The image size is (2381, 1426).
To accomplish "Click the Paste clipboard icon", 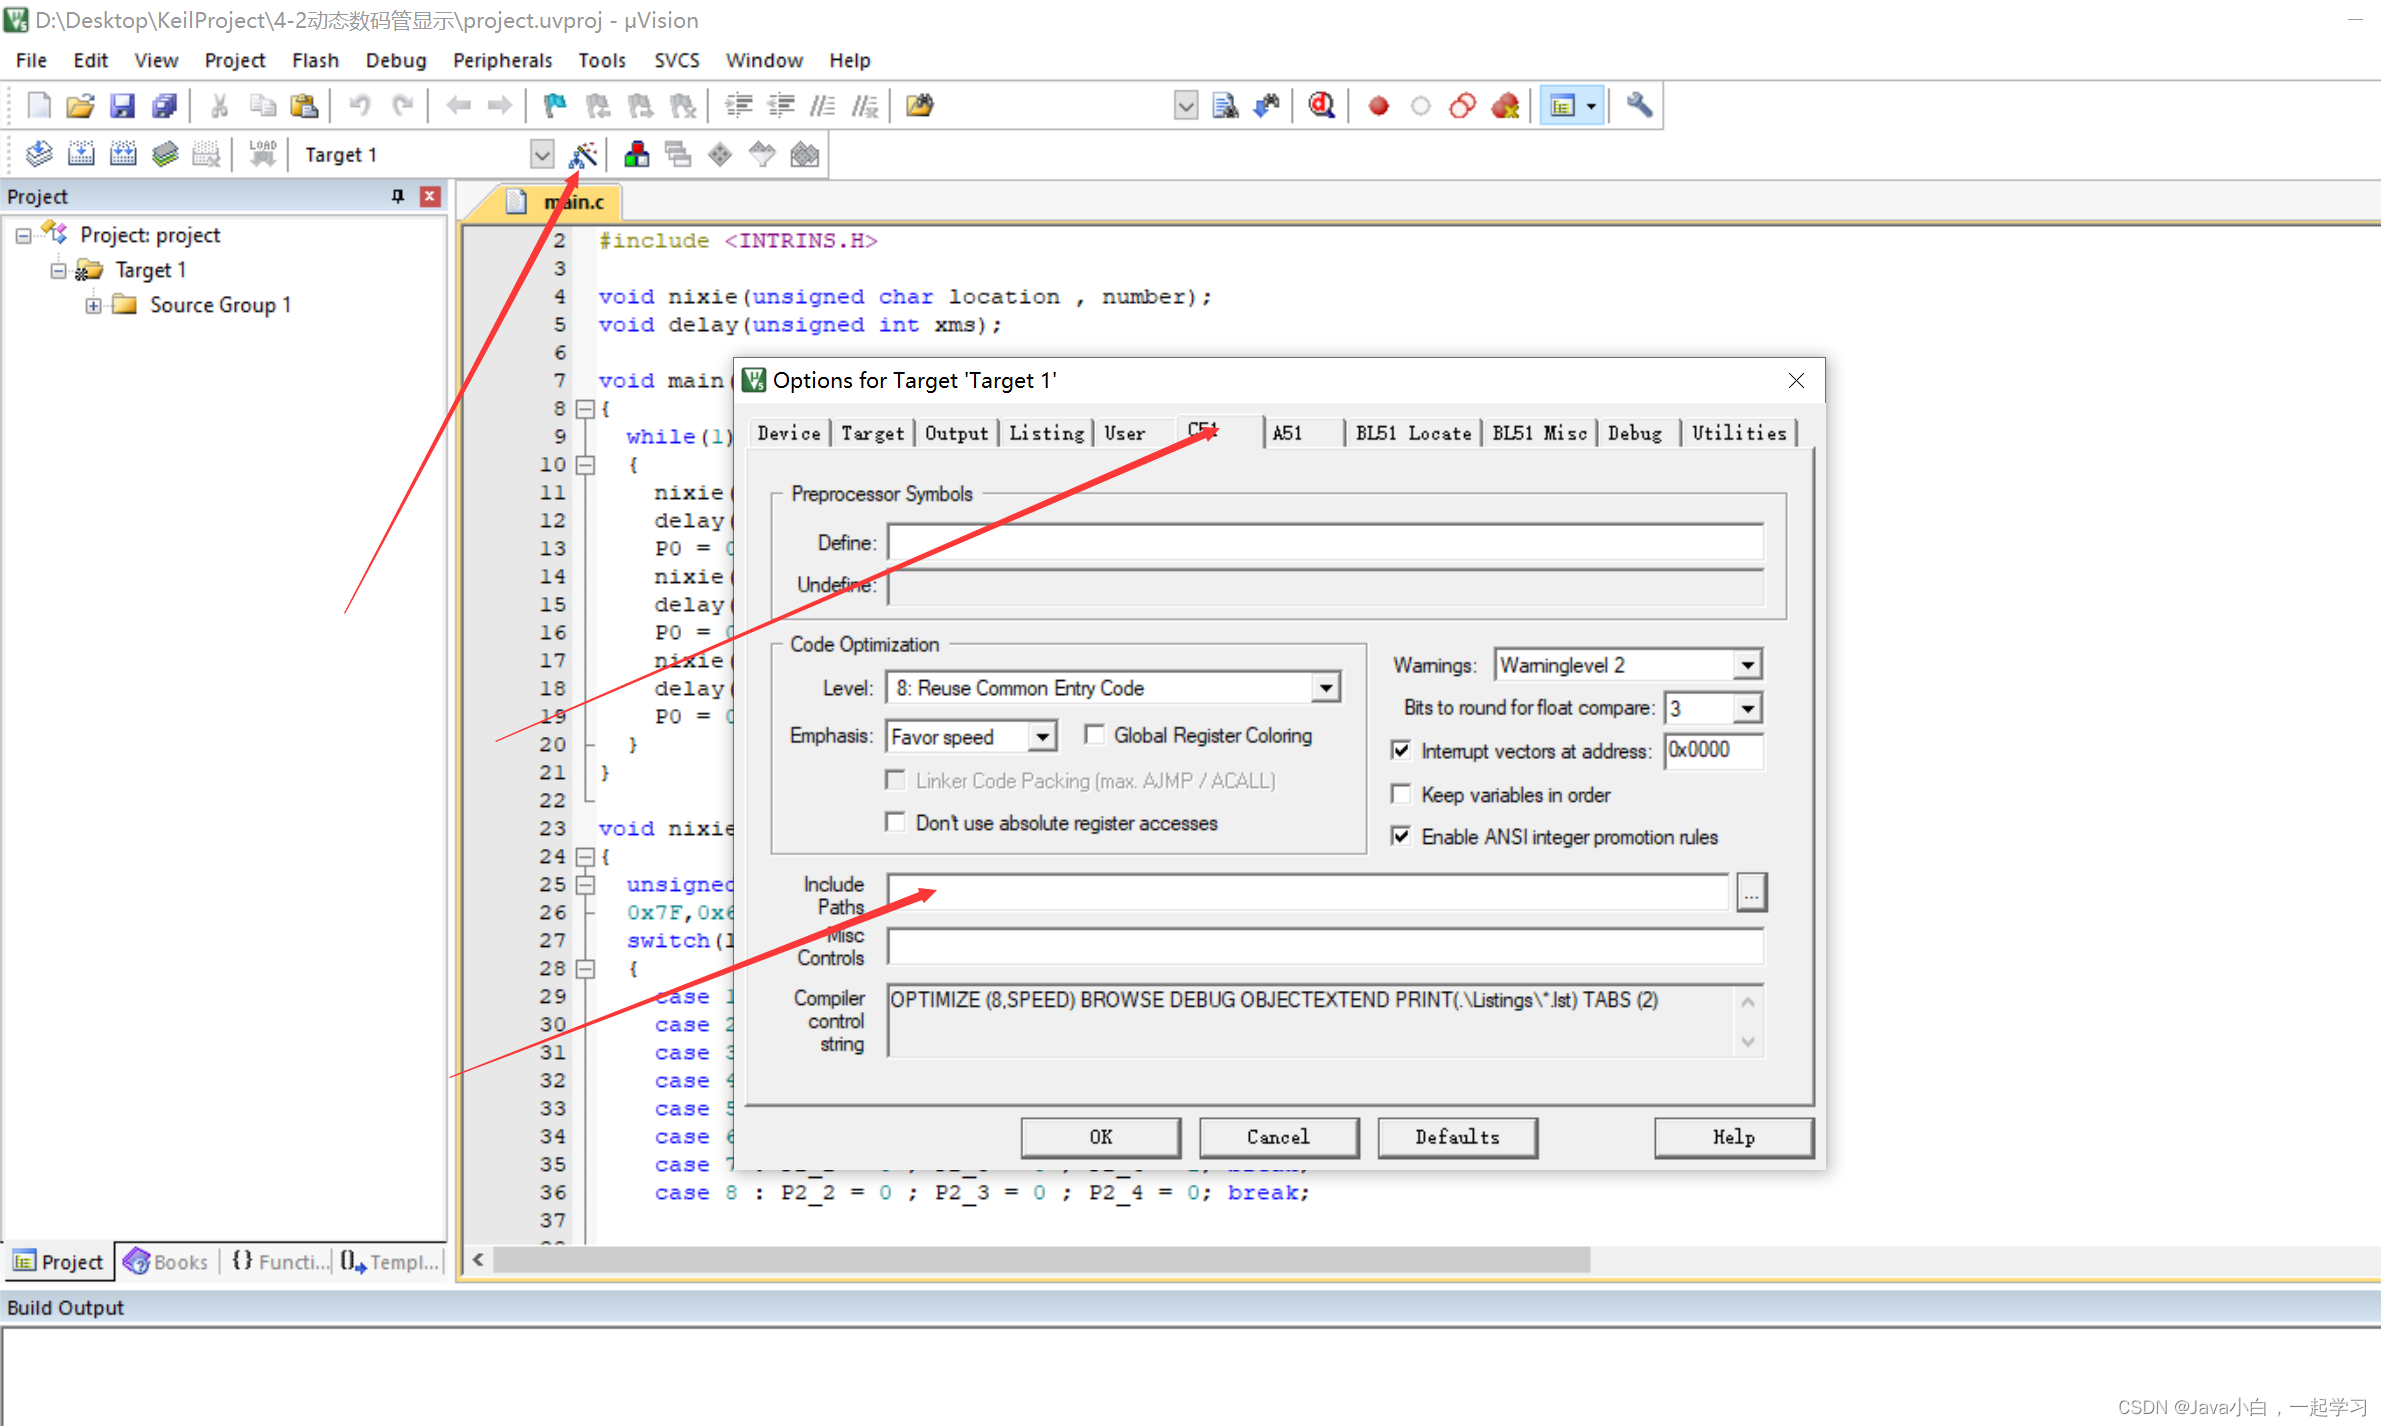I will point(304,105).
